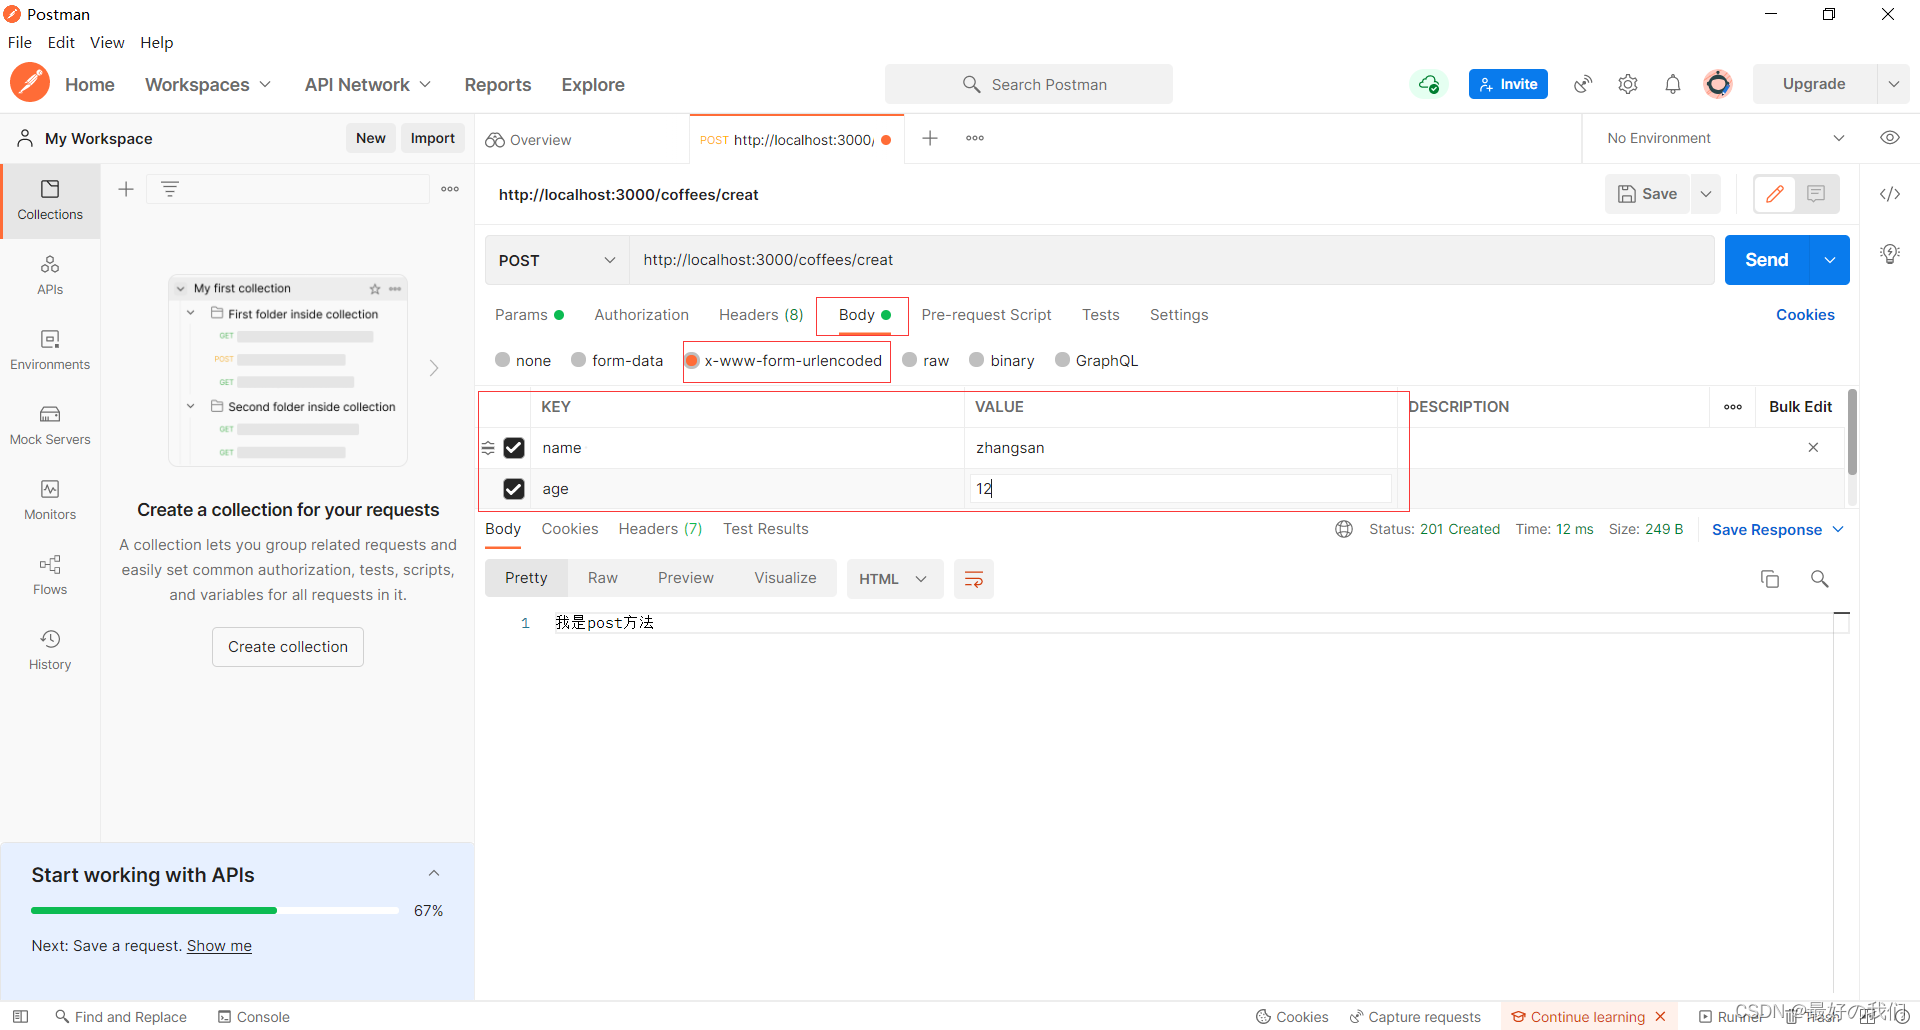Switch to the Params request tab
1920x1030 pixels.
529,315
